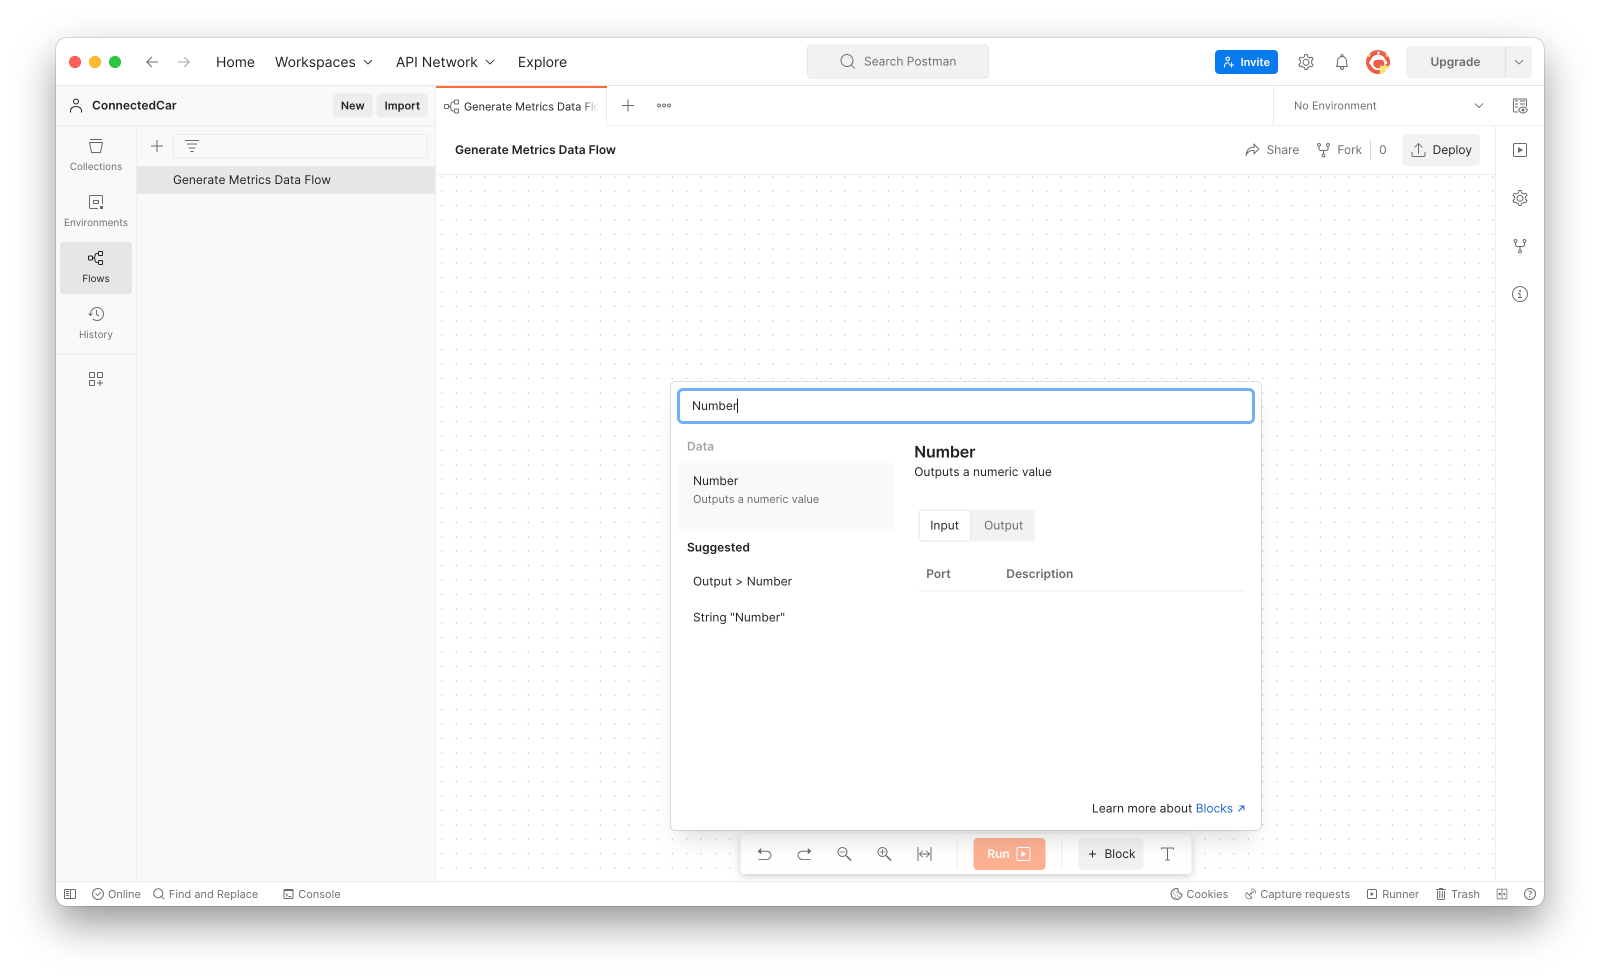Create a new flow with the plus icon
This screenshot has height=980, width=1600.
pyautogui.click(x=157, y=146)
